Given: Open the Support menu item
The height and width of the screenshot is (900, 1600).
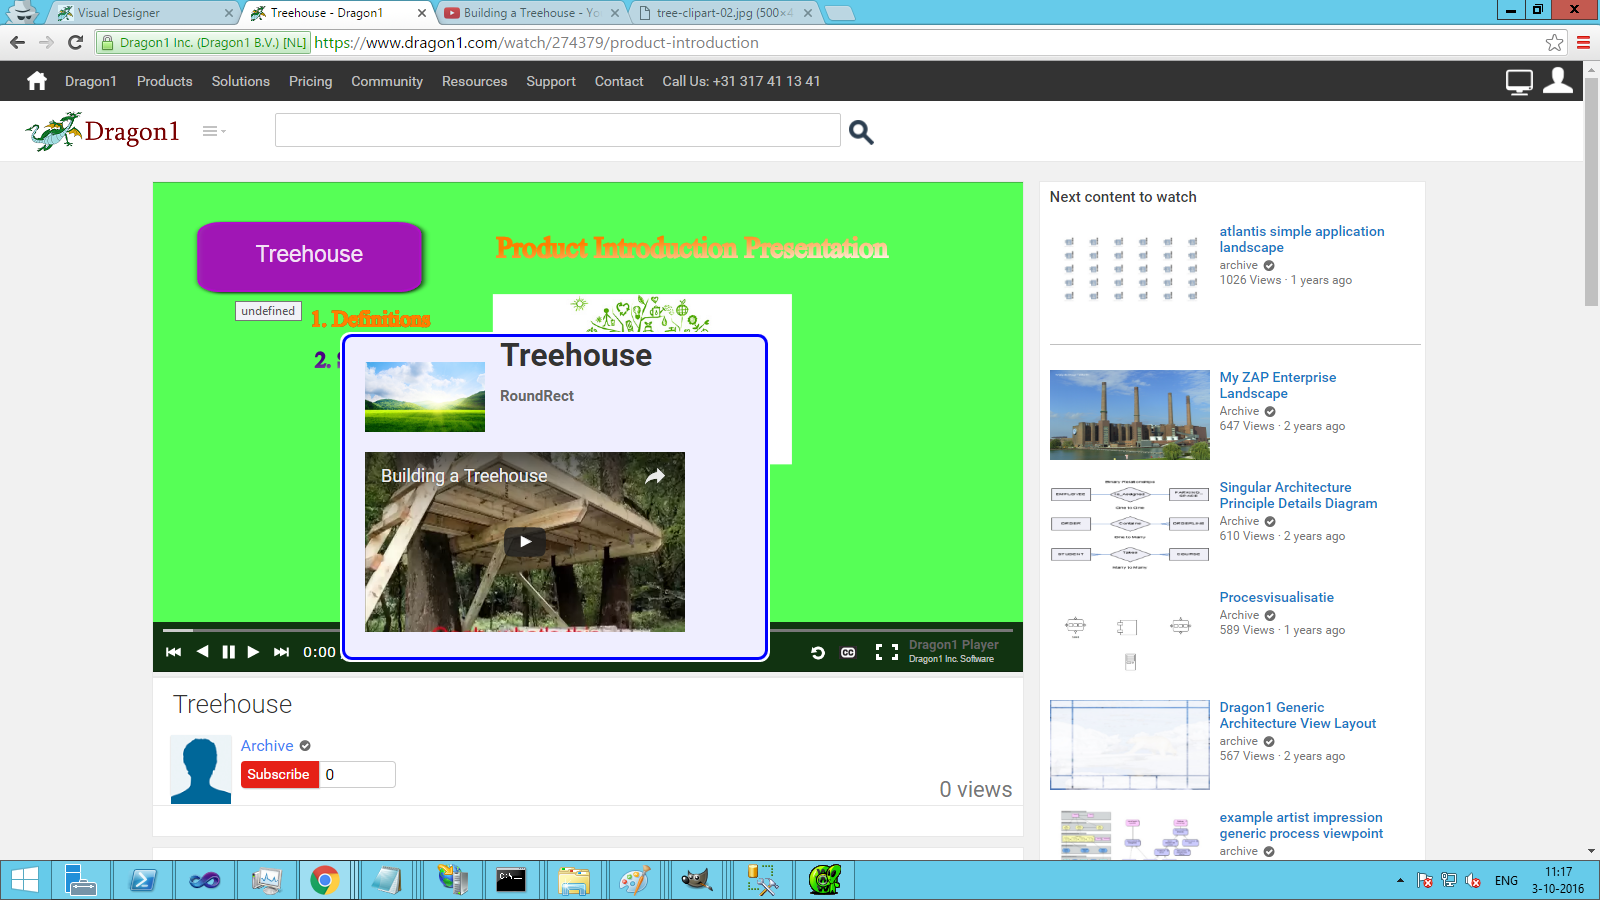Looking at the screenshot, I should tap(551, 81).
